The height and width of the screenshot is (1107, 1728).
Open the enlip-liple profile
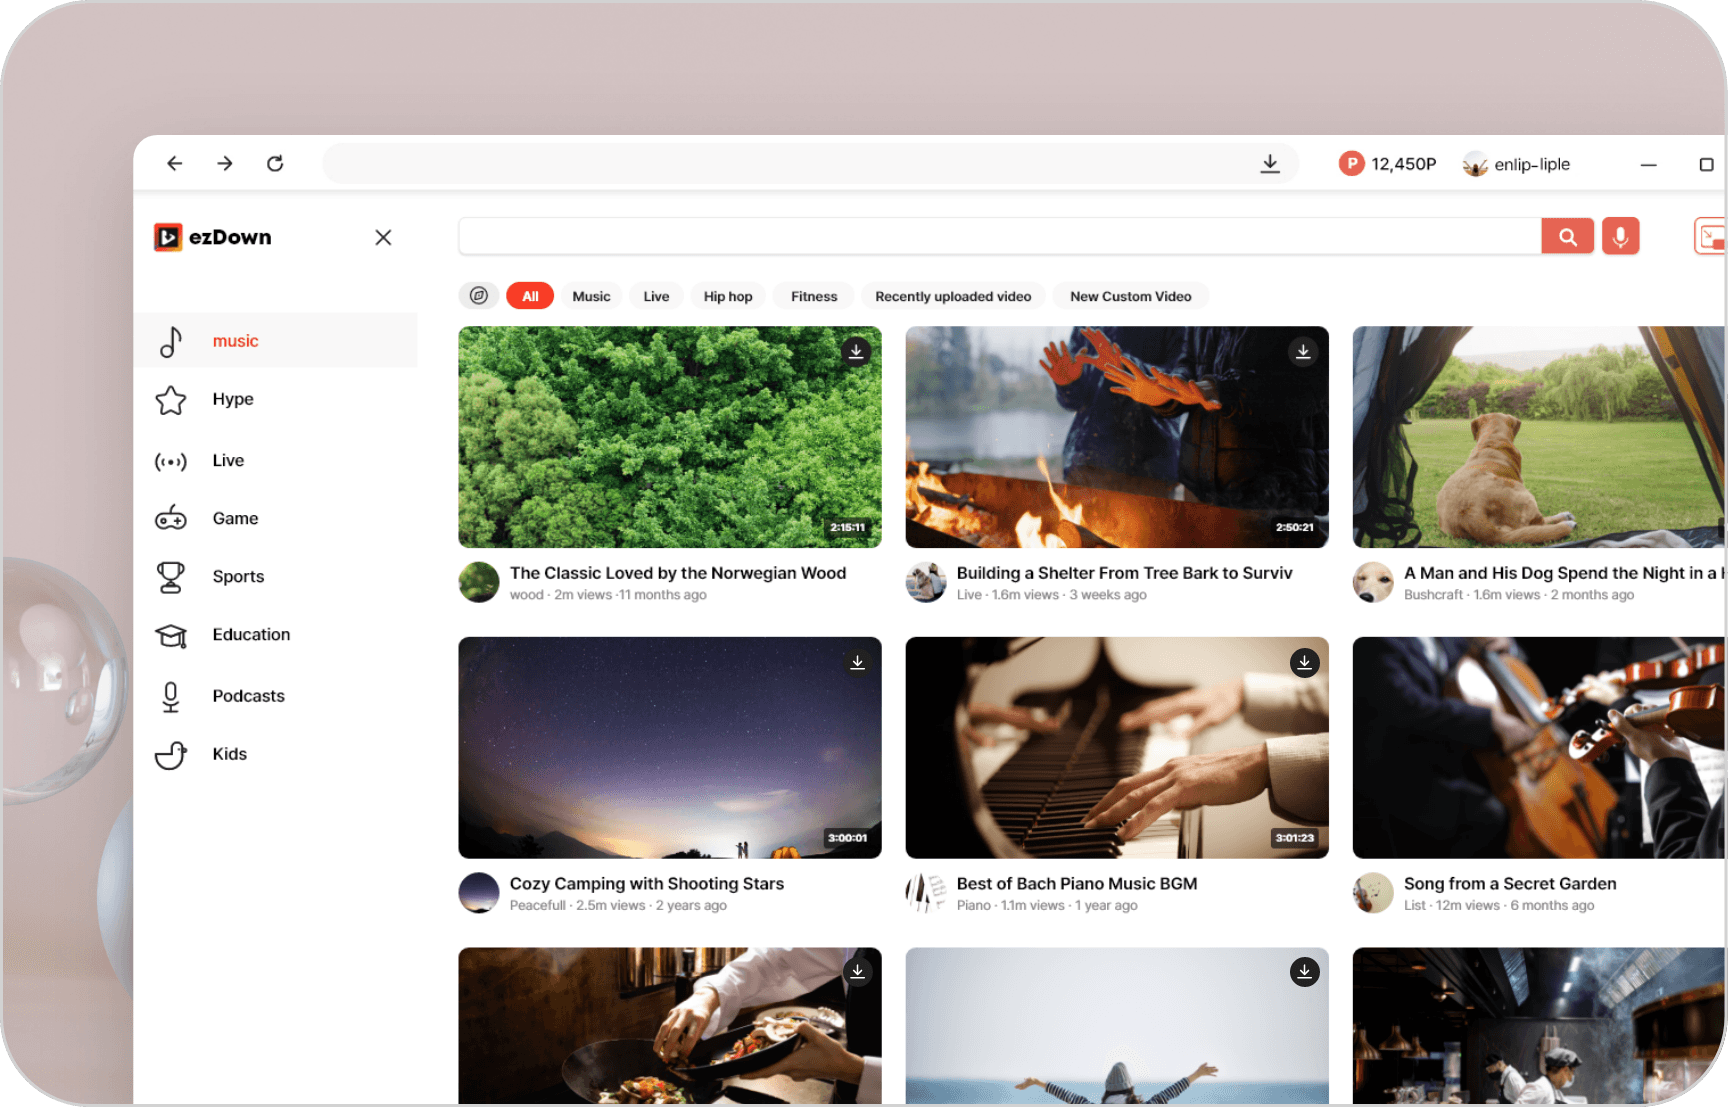click(x=1516, y=163)
